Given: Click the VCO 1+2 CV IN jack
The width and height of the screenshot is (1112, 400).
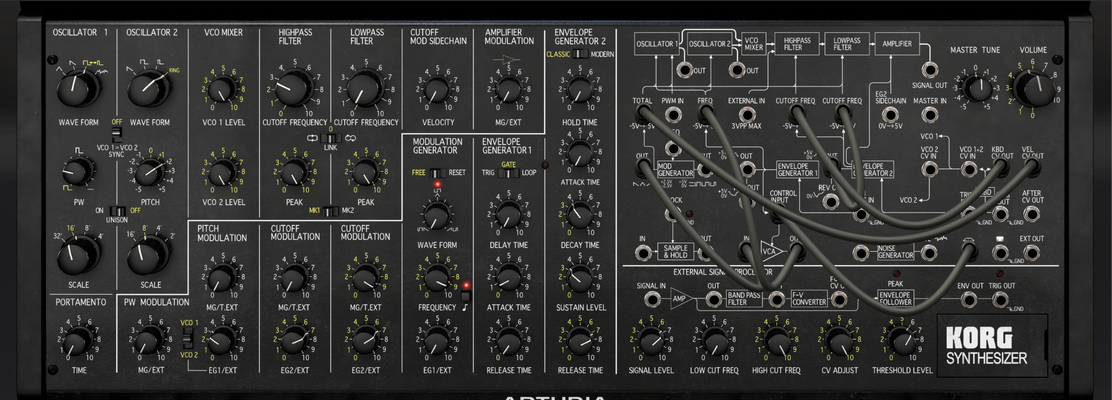Looking at the screenshot, I should pos(967,169).
